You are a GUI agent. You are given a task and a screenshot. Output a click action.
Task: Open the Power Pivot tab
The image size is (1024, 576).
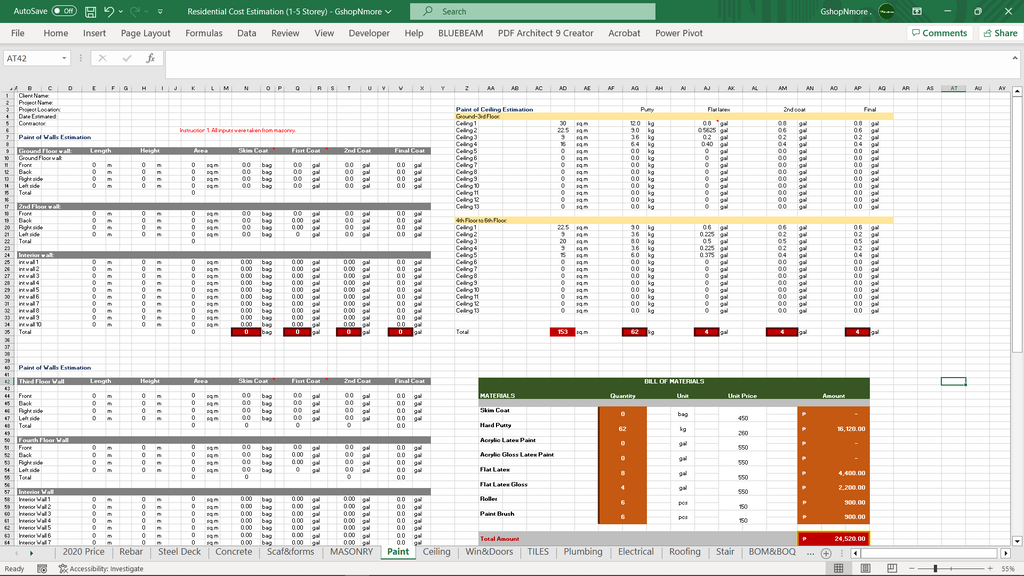pos(679,33)
